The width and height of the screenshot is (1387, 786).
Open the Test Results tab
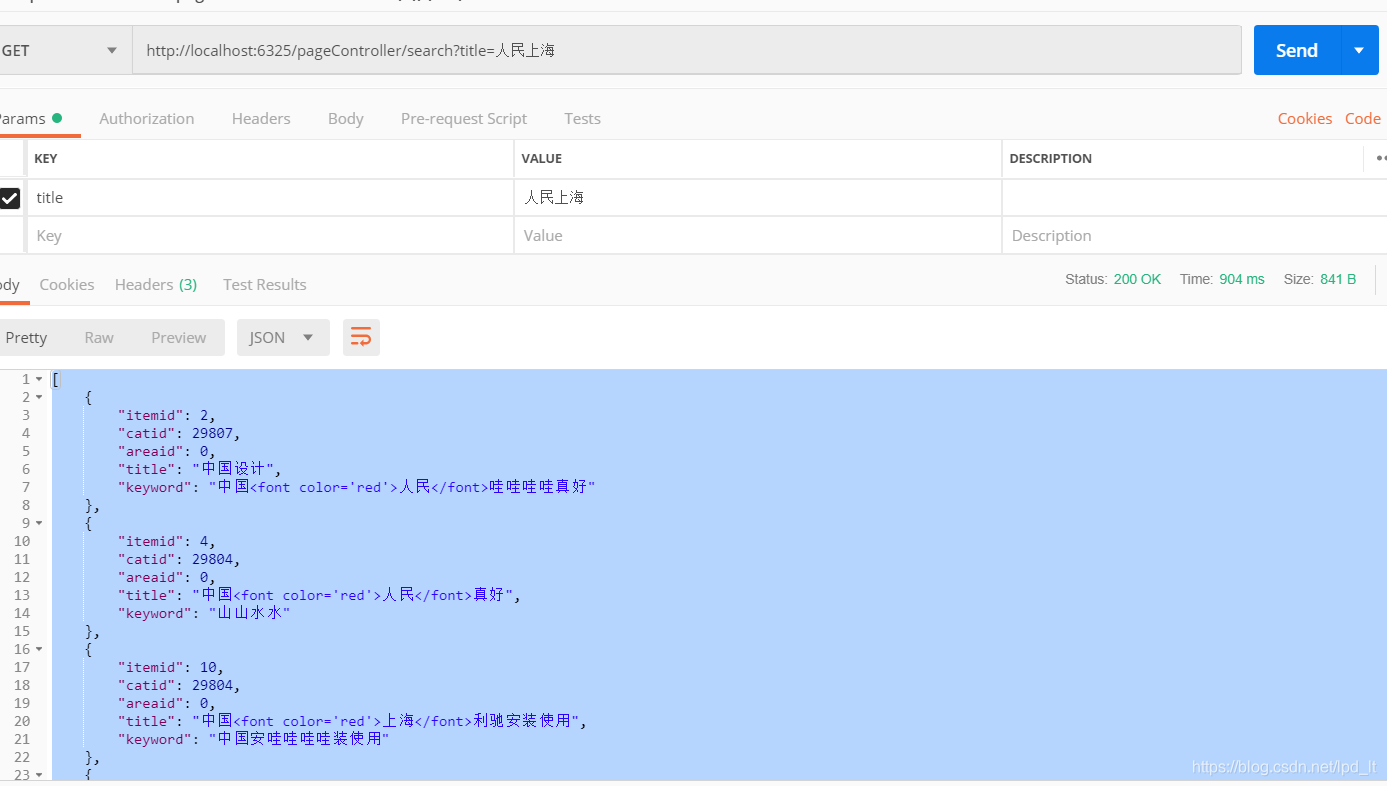point(265,284)
